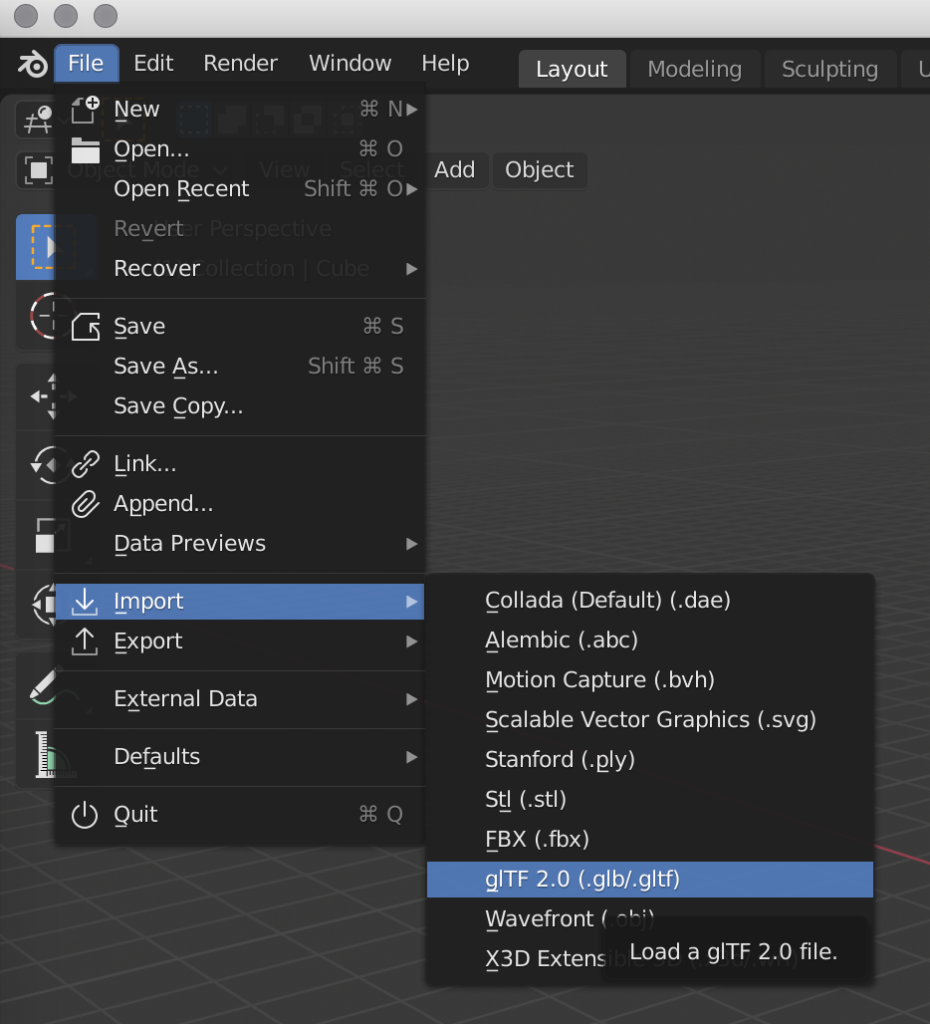
Task: Click the Save file icon
Action: tap(85, 326)
